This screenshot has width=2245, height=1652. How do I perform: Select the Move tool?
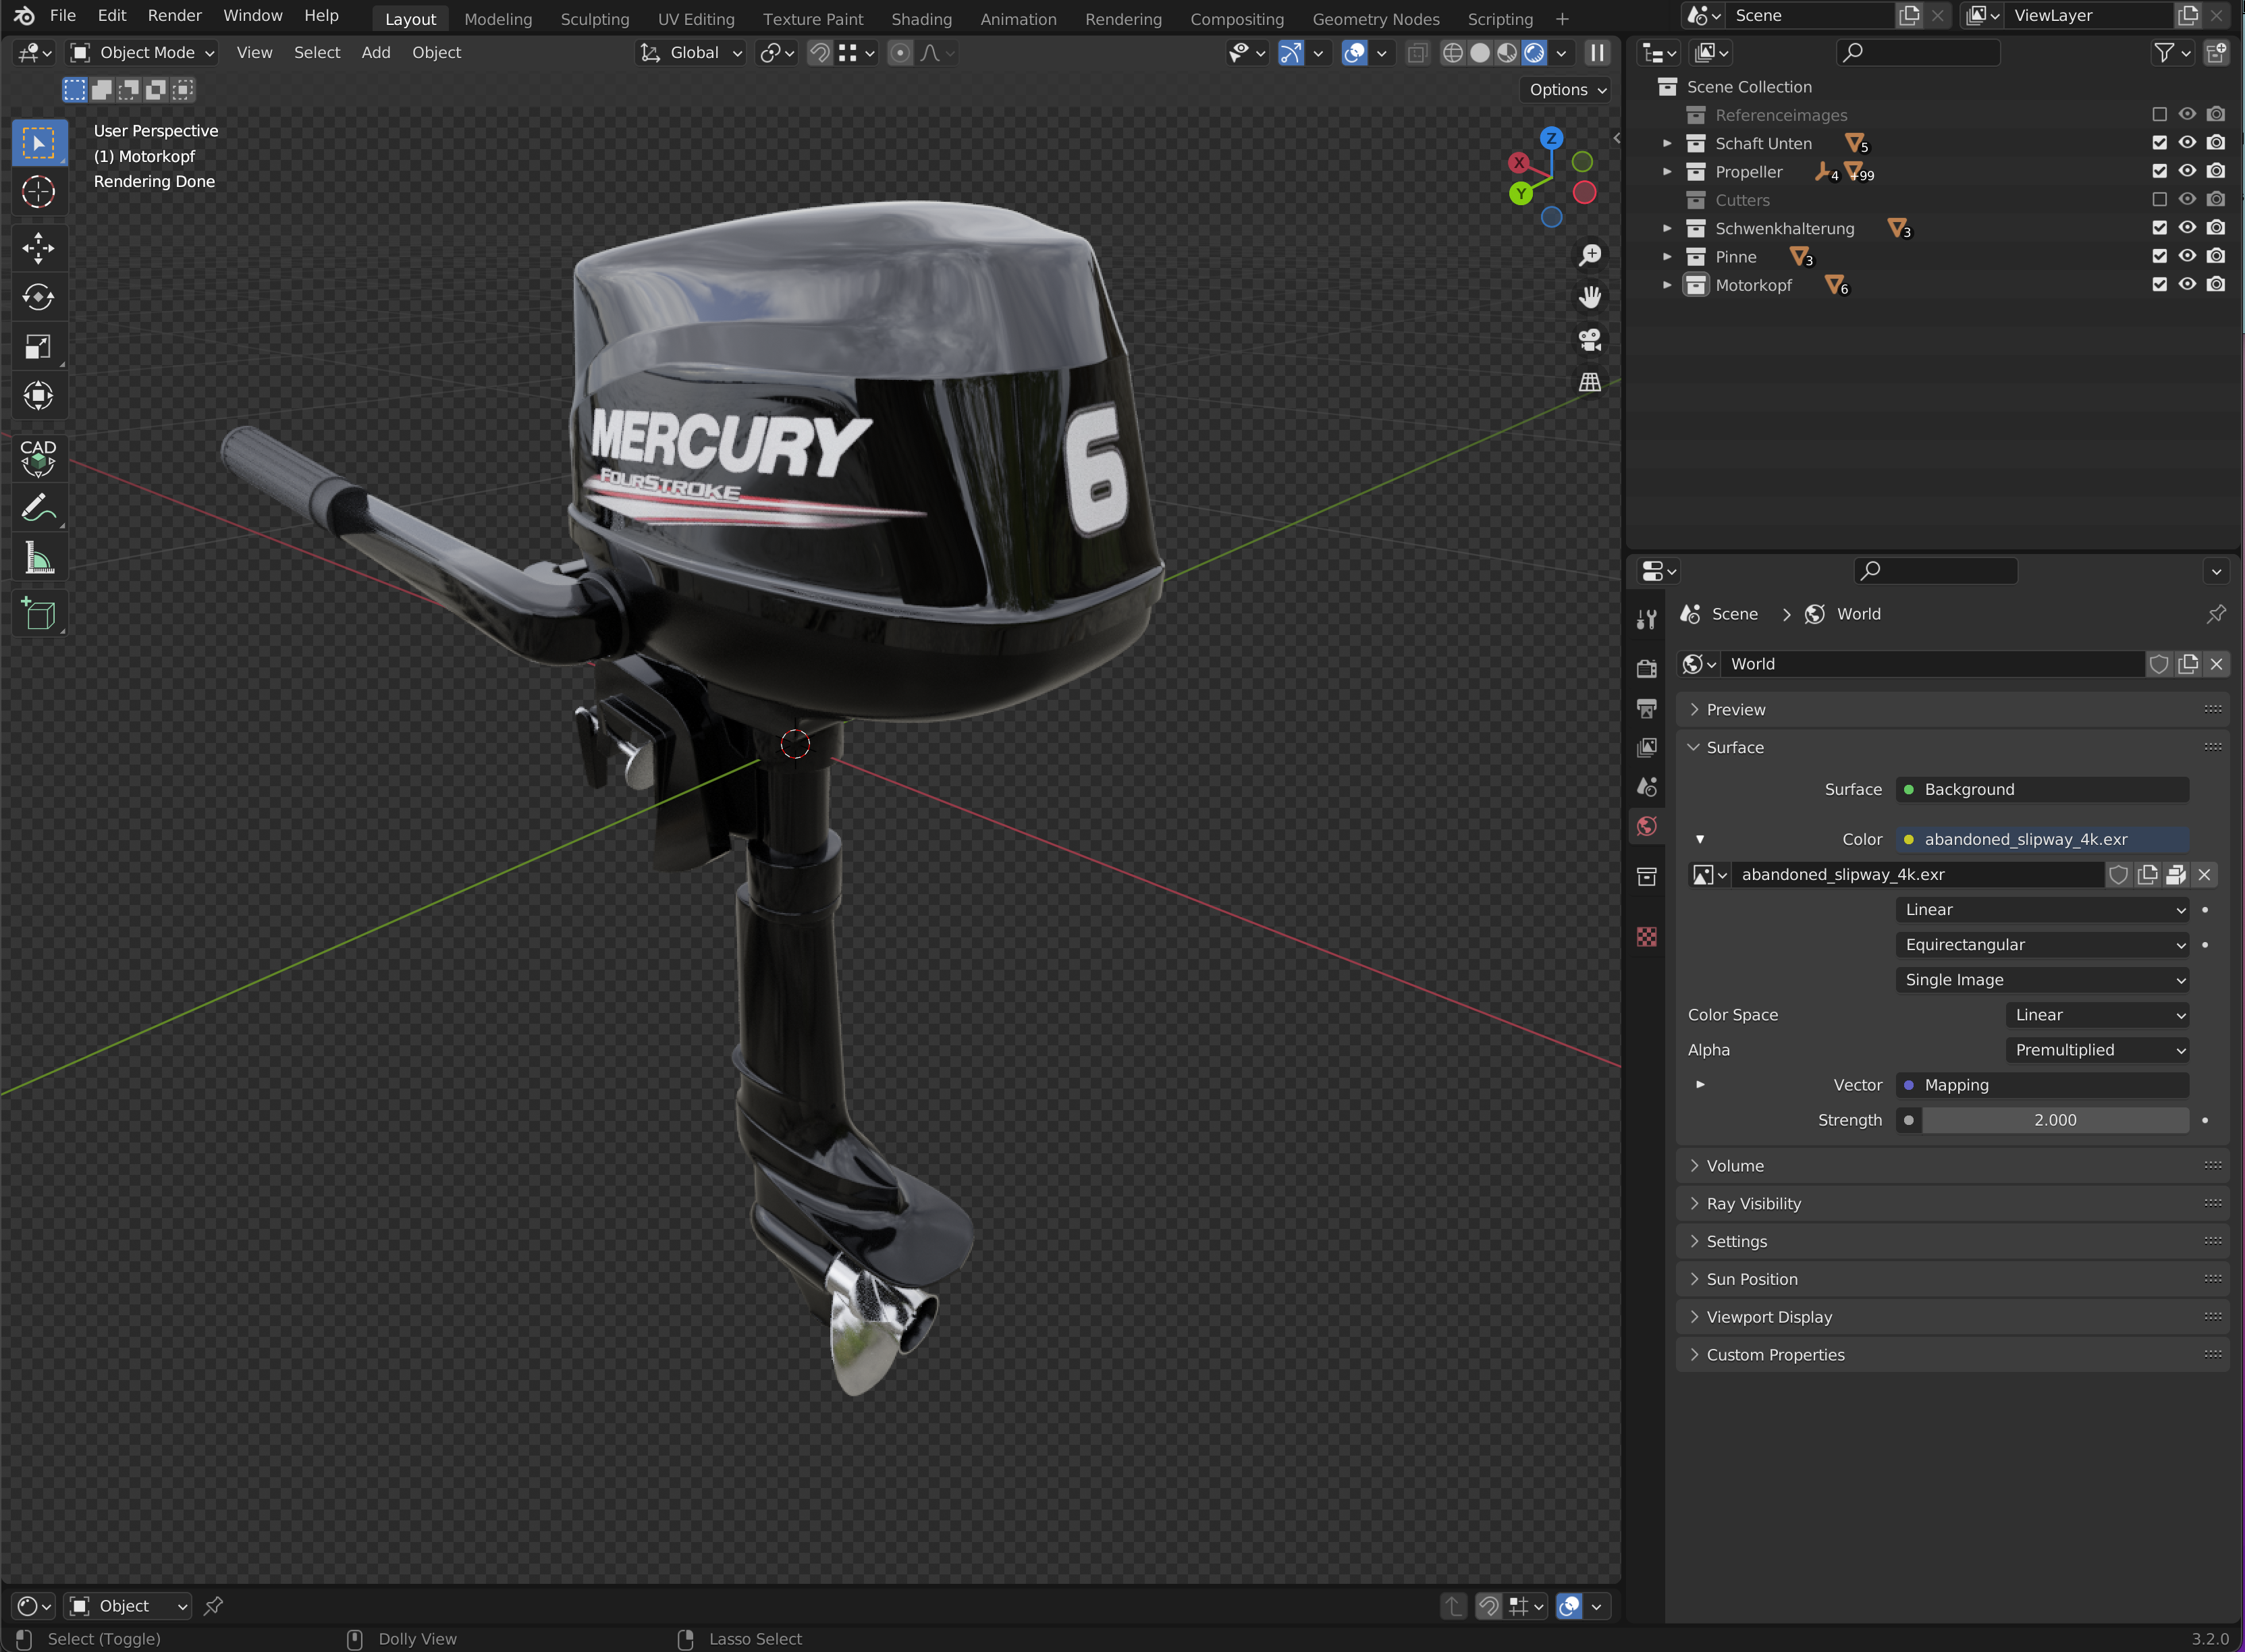click(38, 247)
